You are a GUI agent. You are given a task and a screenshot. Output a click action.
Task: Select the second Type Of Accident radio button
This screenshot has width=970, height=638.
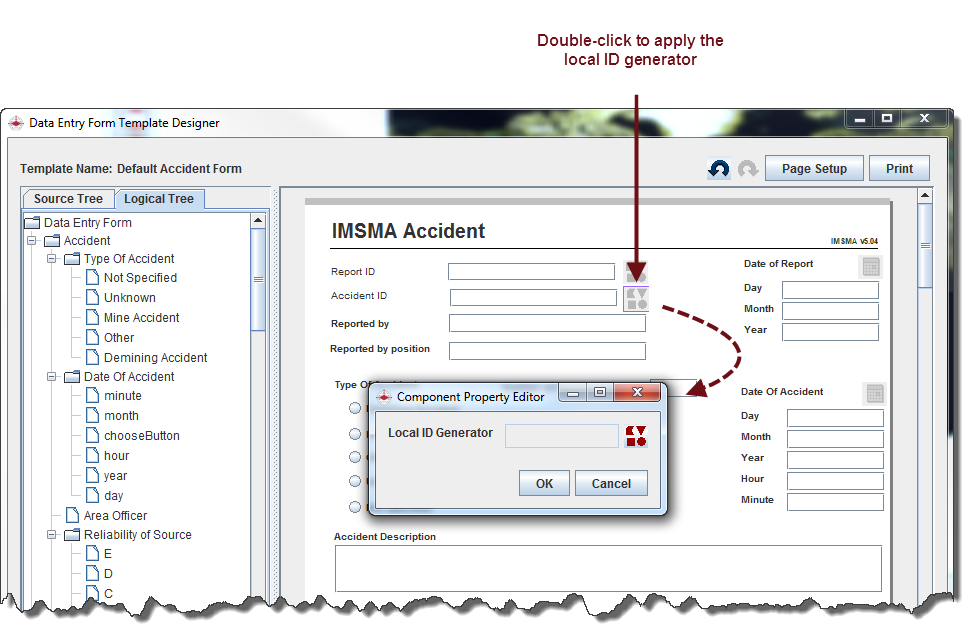[x=355, y=434]
